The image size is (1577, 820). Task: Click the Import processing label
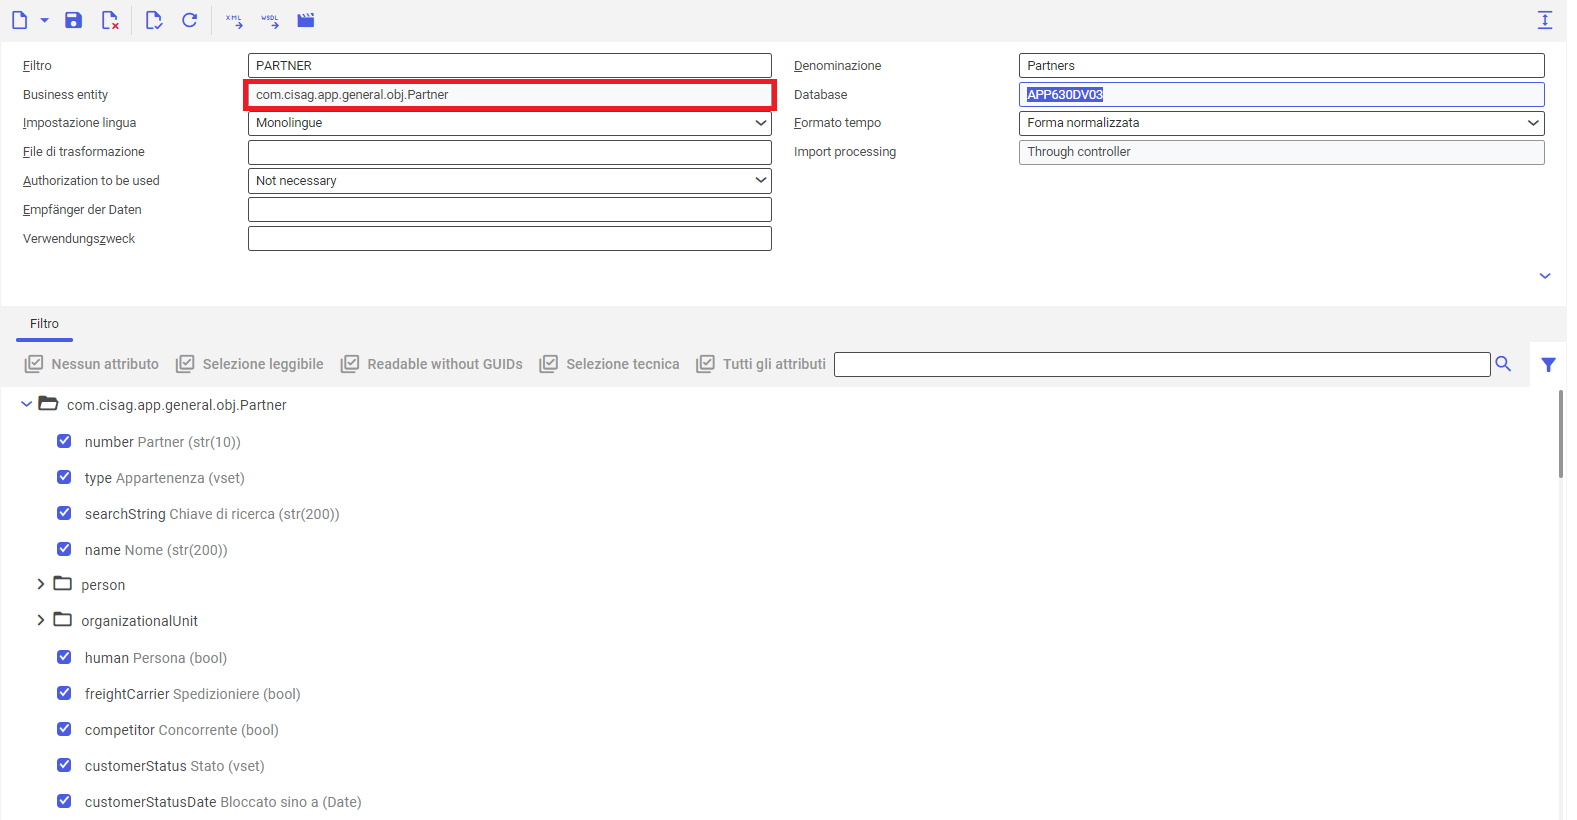click(x=845, y=152)
